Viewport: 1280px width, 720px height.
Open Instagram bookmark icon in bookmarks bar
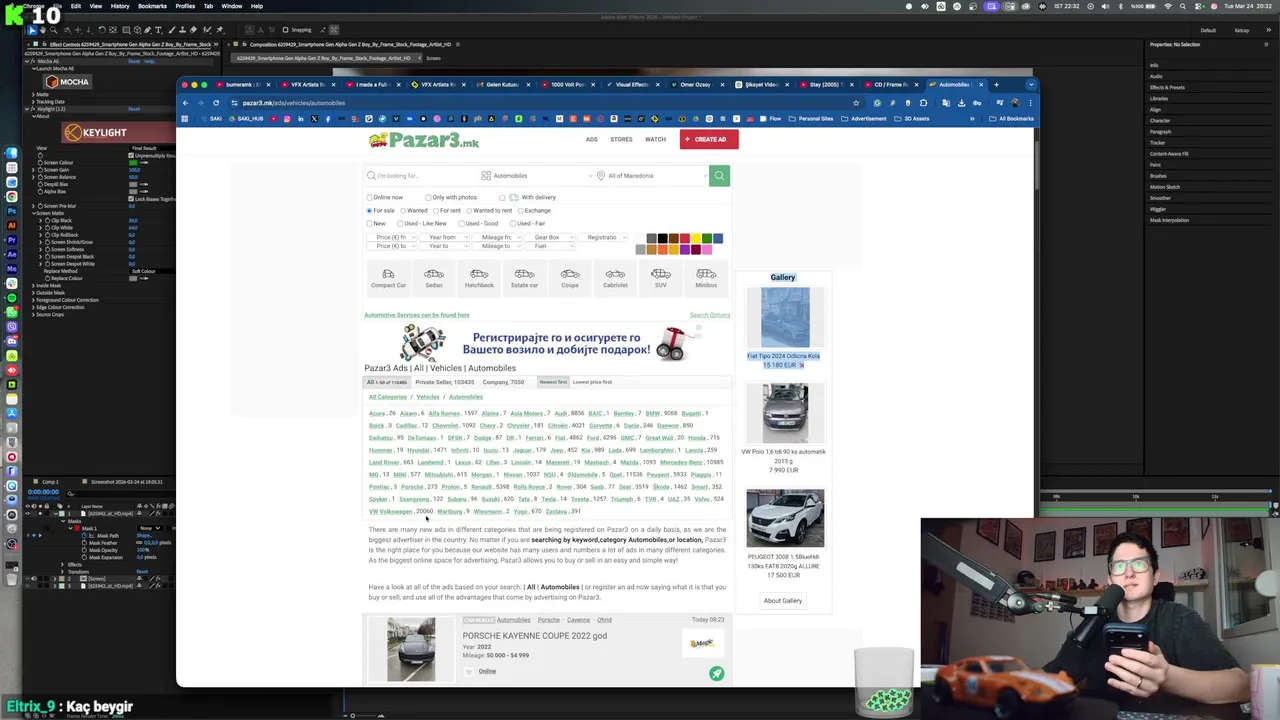(x=287, y=119)
